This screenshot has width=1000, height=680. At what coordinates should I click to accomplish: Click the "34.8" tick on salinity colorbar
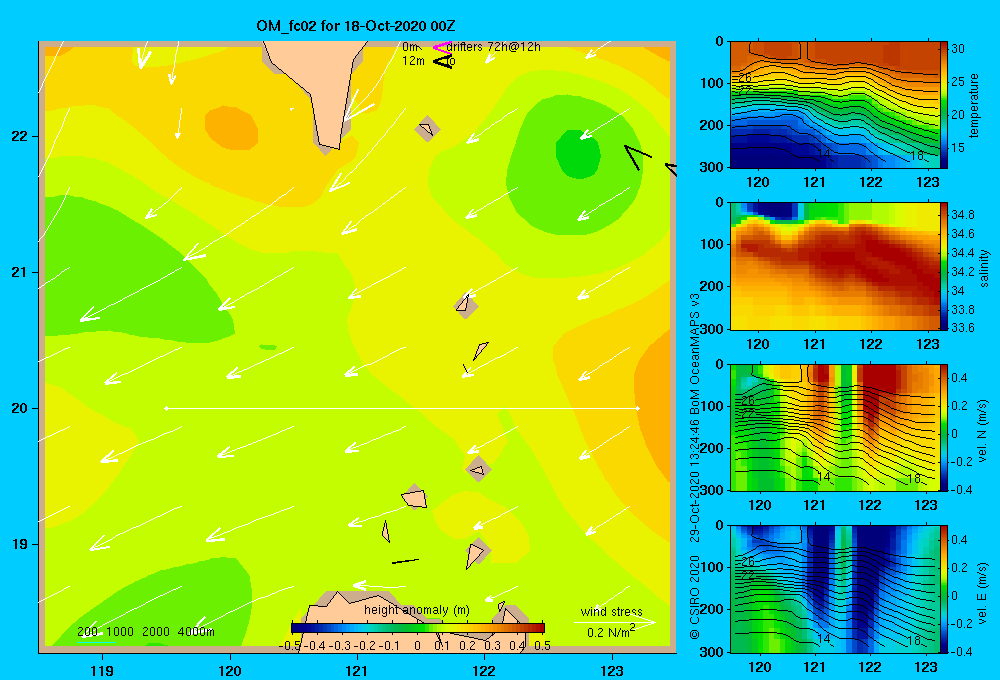[963, 215]
